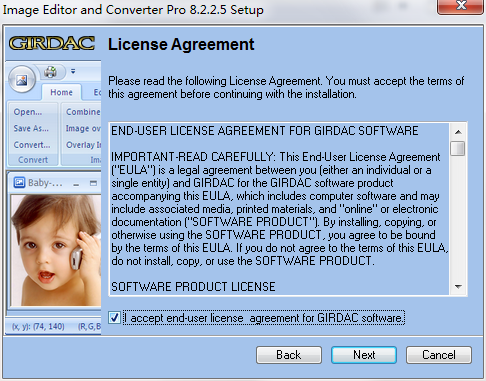Click the round application button in preview
The width and height of the screenshot is (486, 381).
(22, 79)
